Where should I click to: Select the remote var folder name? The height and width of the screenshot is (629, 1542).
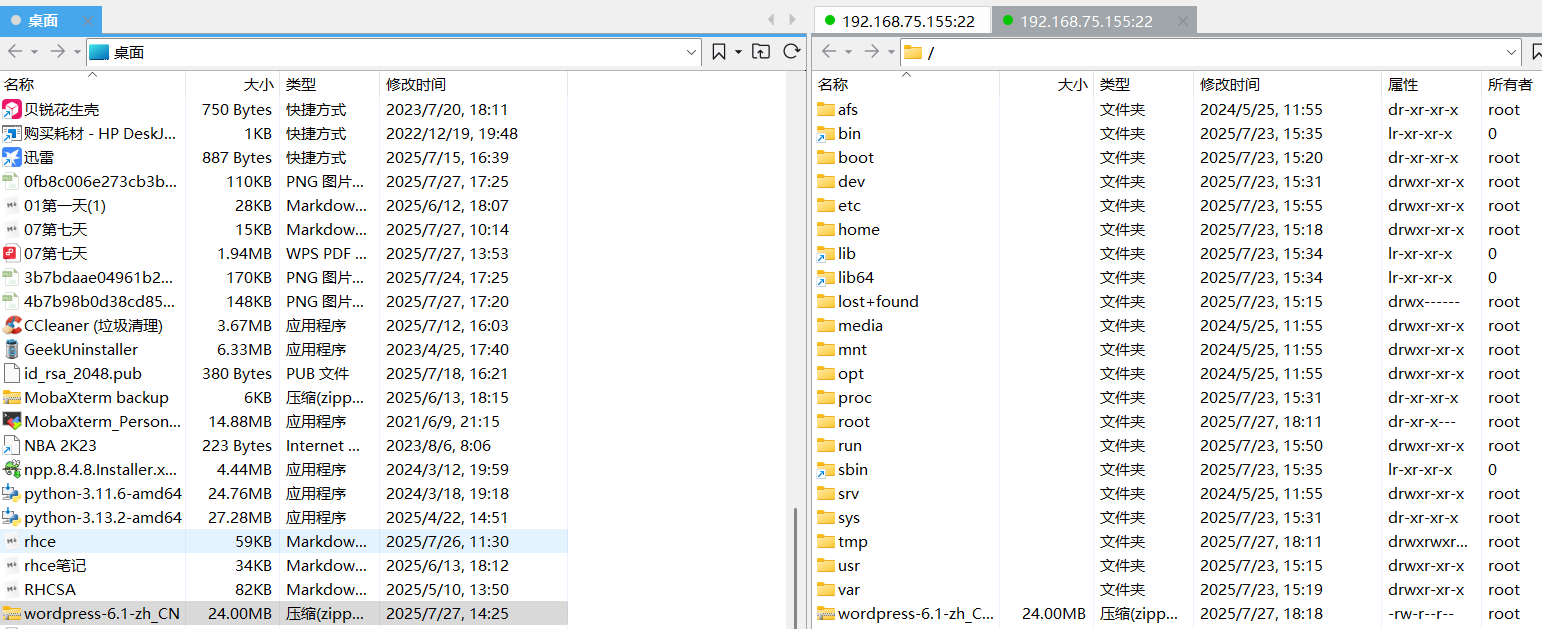click(x=849, y=589)
